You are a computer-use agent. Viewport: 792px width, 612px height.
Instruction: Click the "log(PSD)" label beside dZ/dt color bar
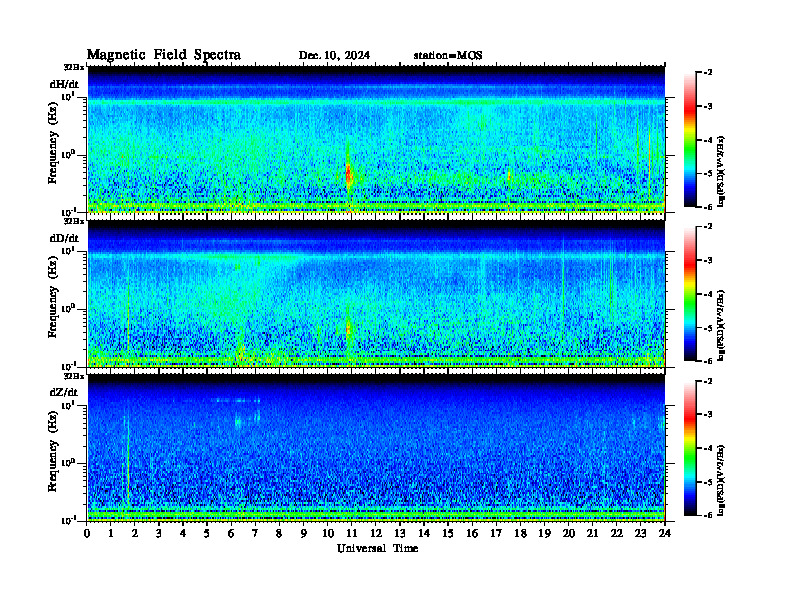[721, 479]
